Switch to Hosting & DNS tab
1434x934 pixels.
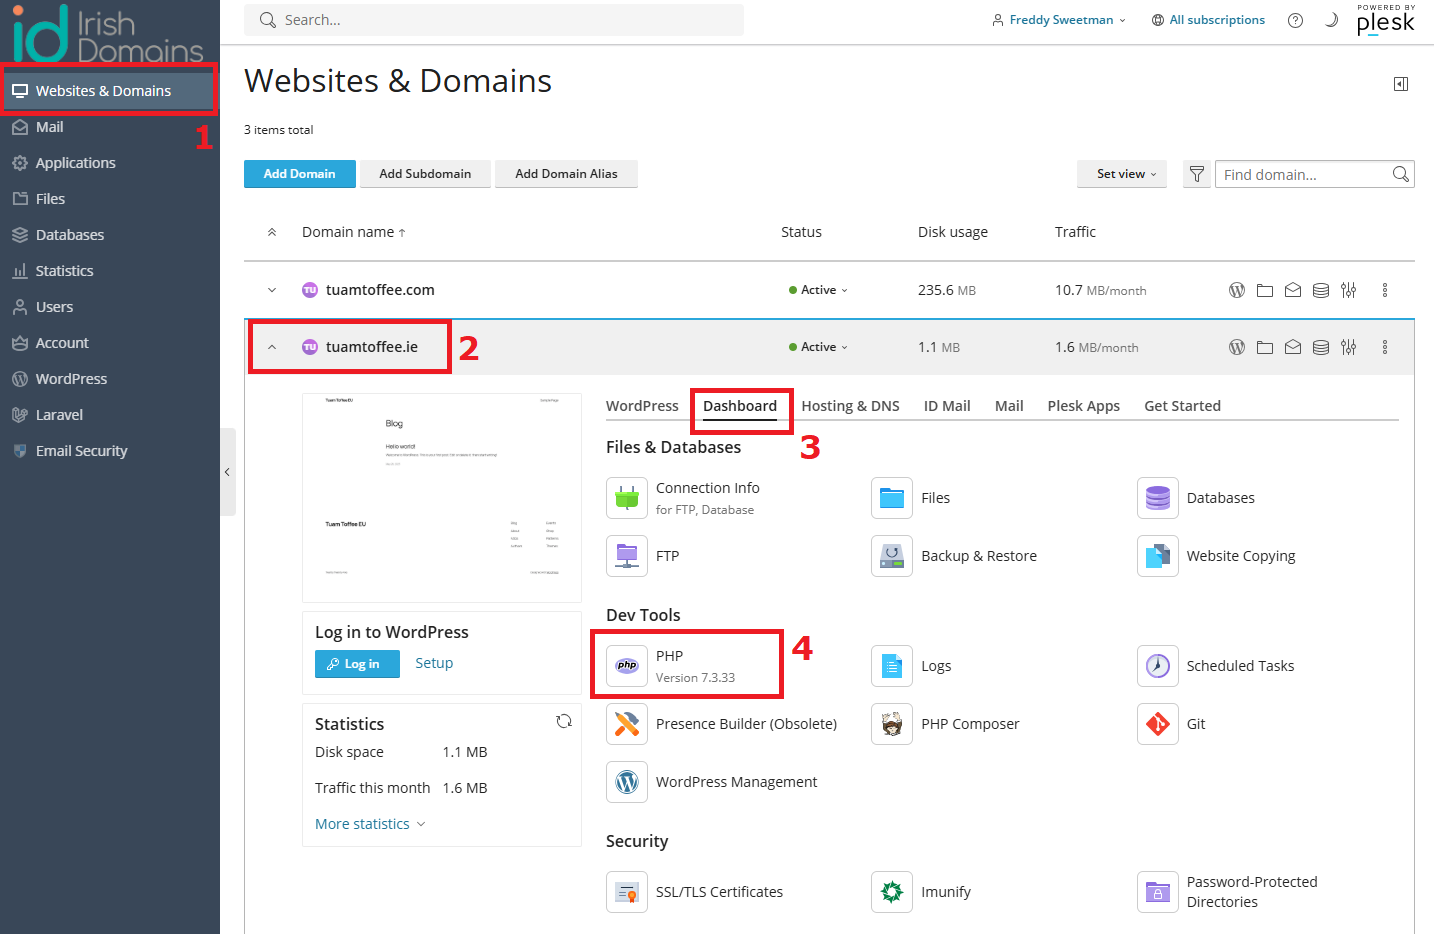coord(850,406)
